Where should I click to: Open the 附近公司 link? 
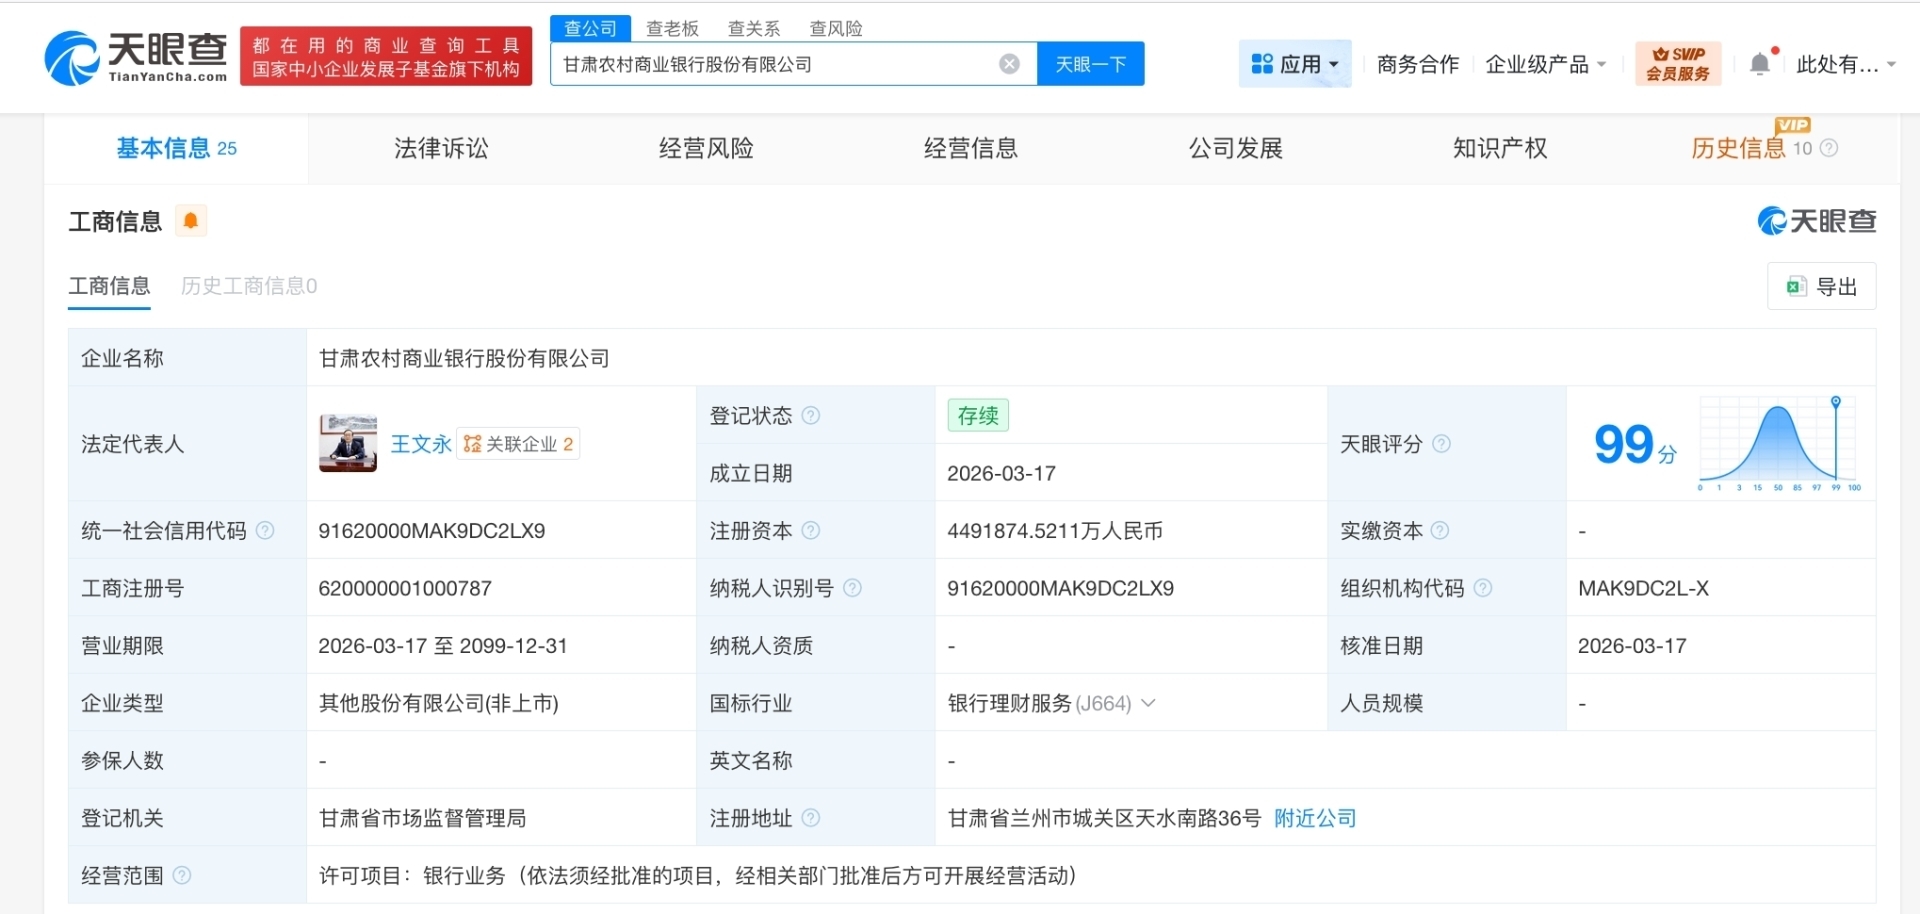[x=1315, y=818]
